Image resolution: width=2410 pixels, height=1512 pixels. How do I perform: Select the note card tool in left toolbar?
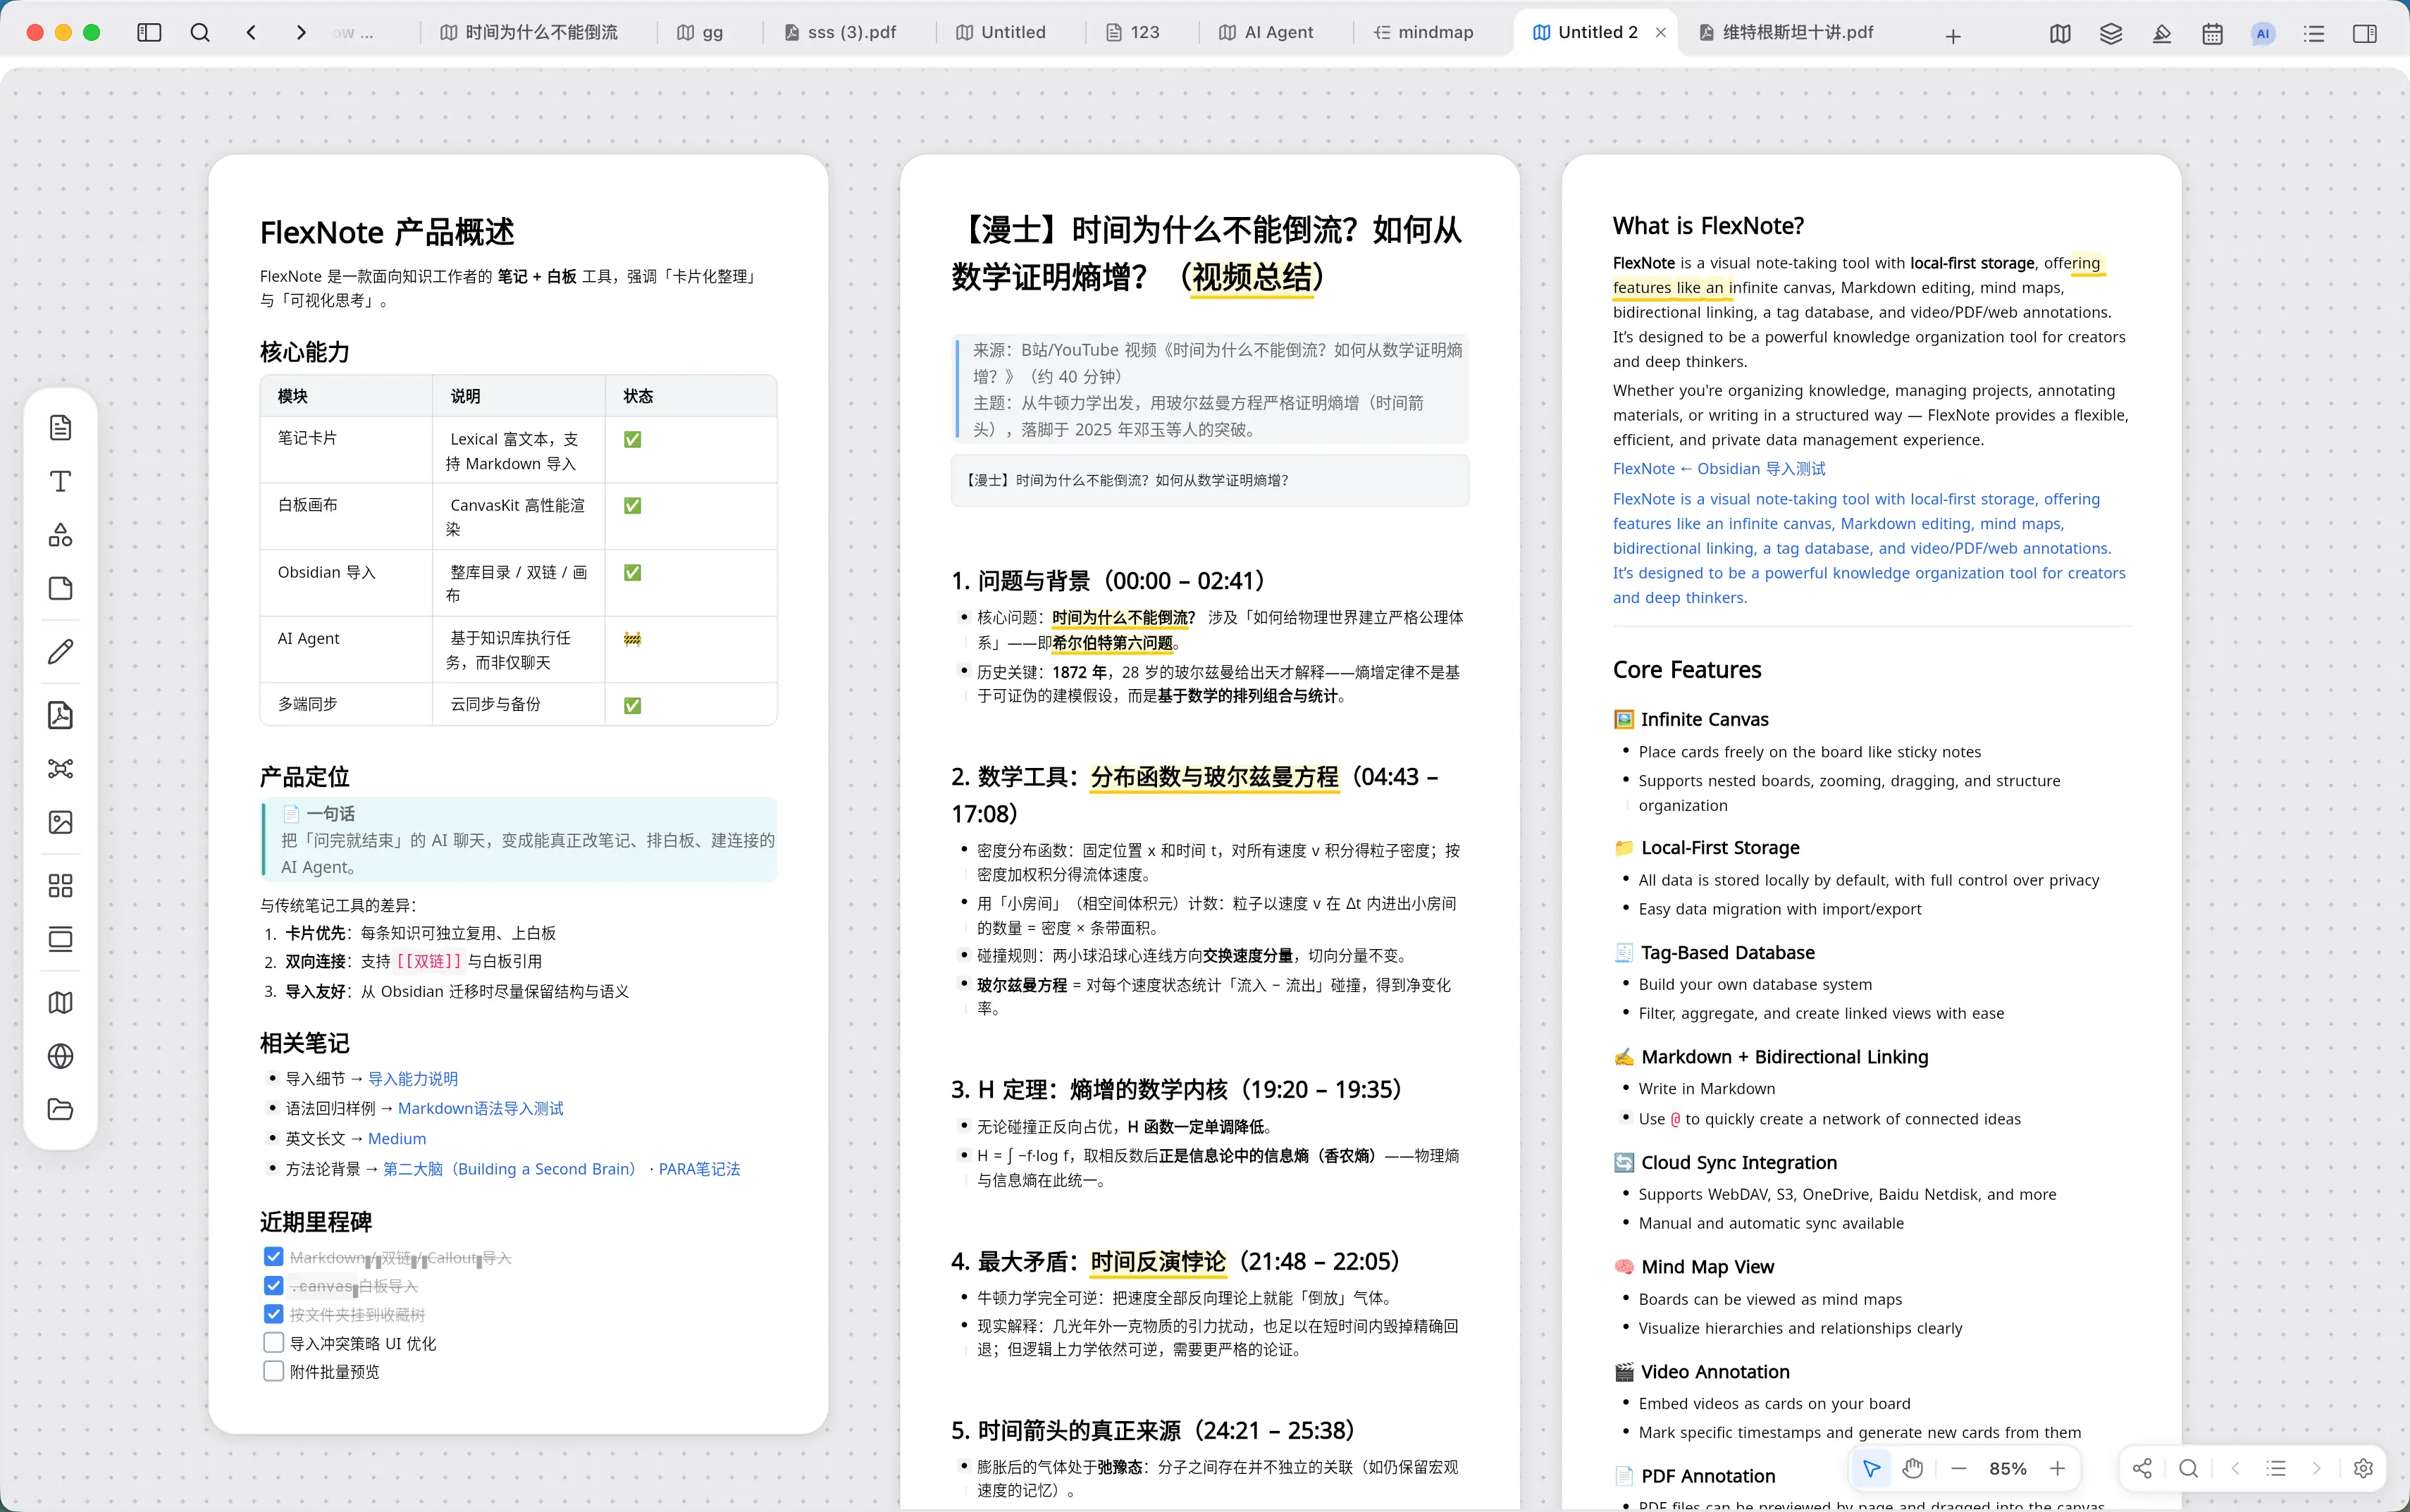point(61,428)
